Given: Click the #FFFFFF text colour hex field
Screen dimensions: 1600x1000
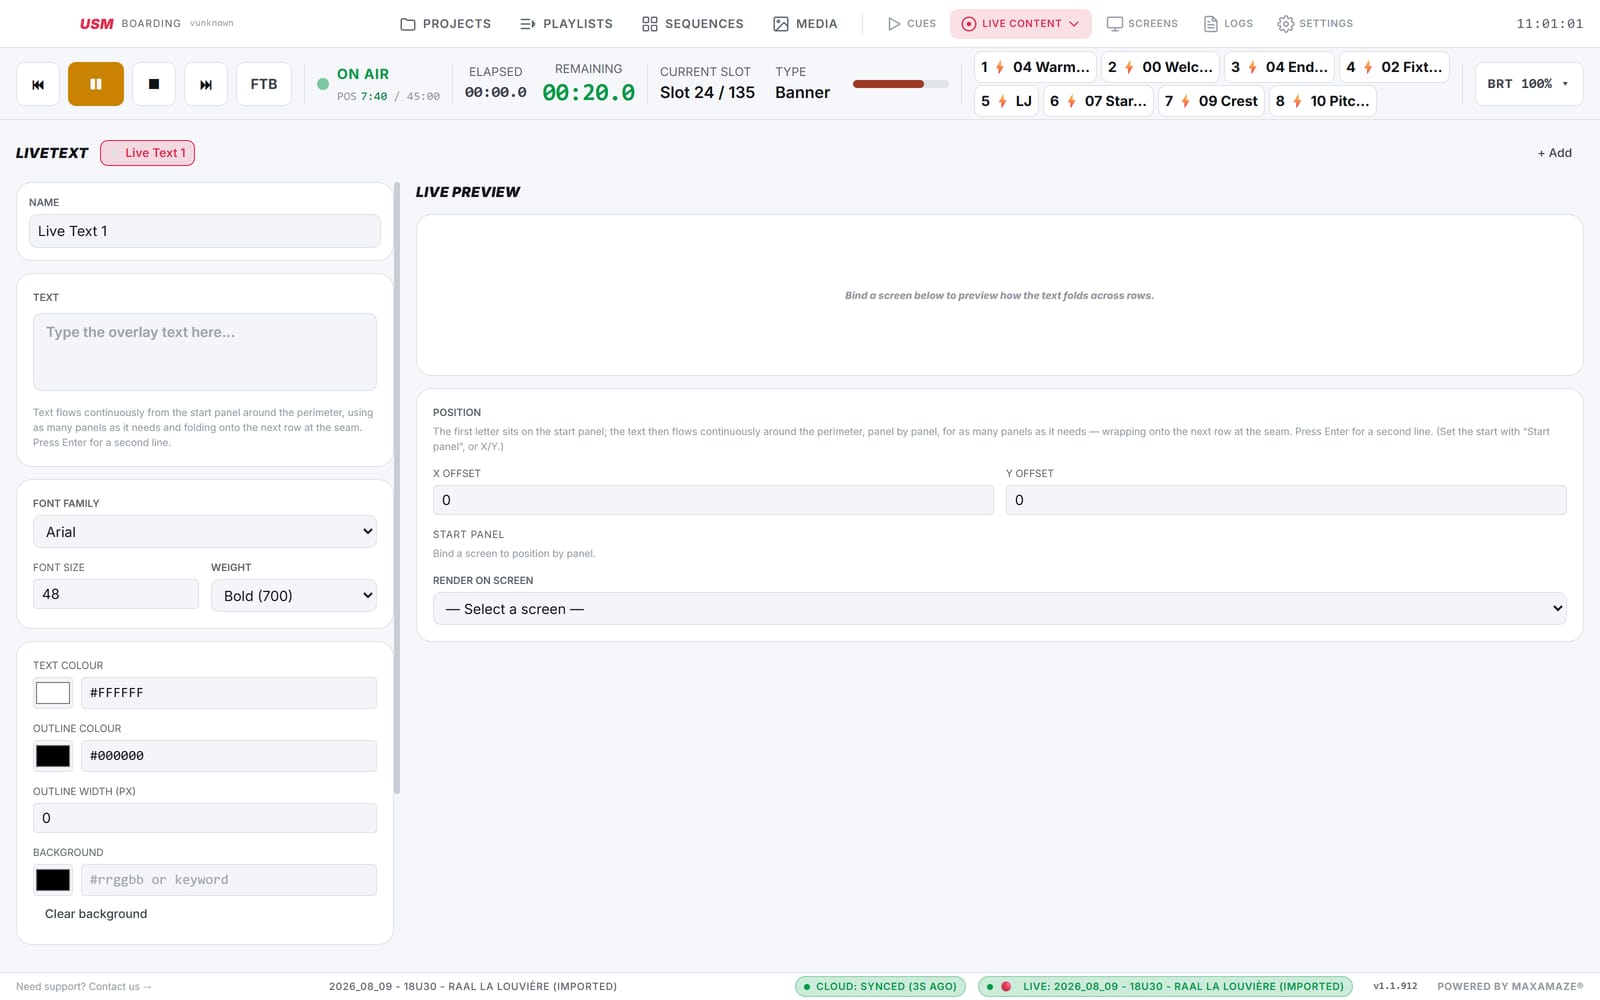Looking at the screenshot, I should click(229, 693).
